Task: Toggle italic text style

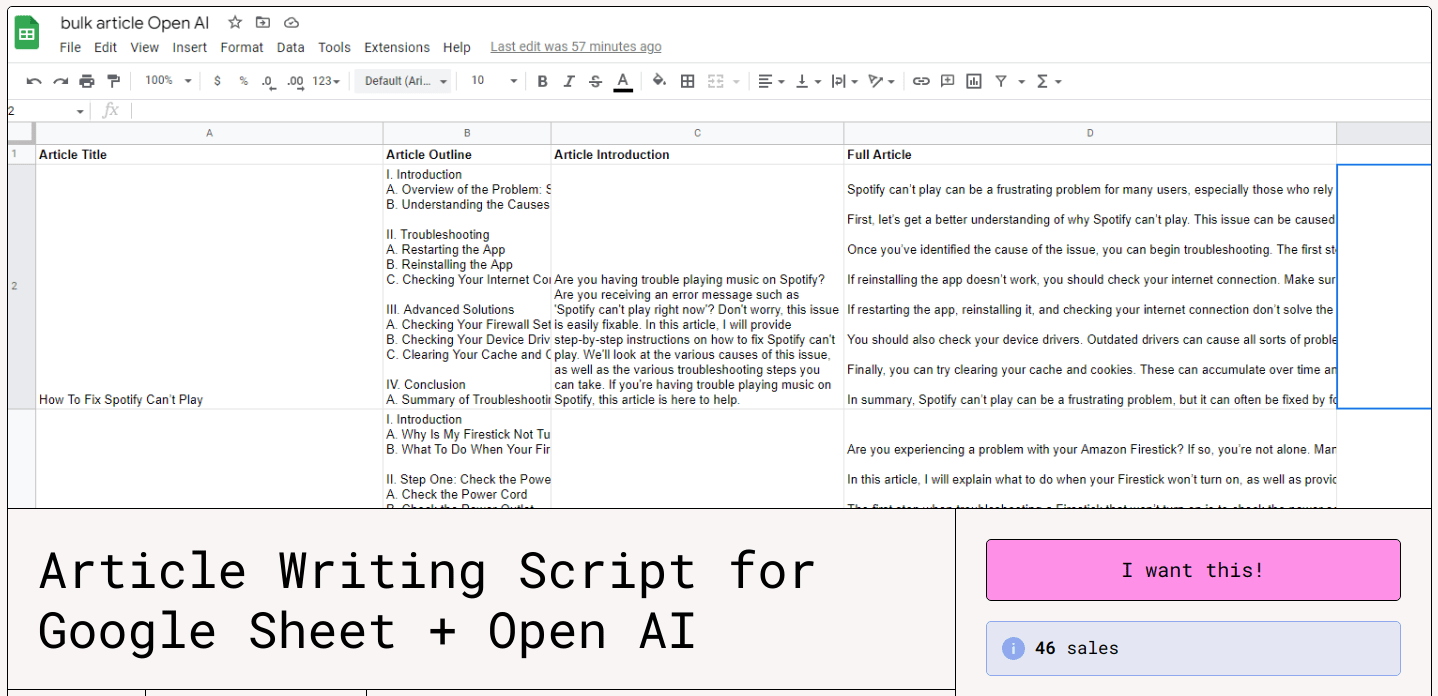Action: (569, 81)
